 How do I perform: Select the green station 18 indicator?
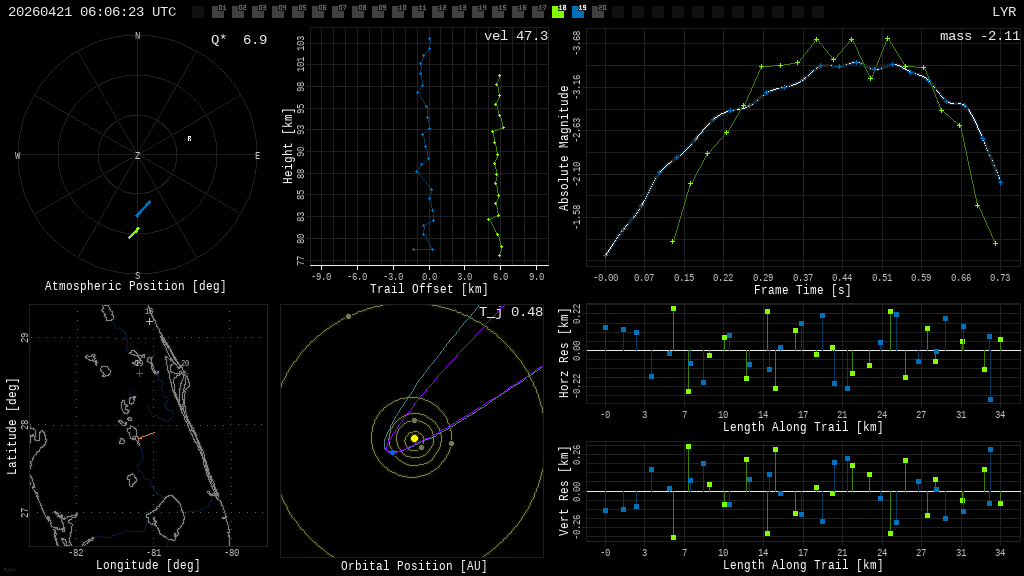click(558, 11)
